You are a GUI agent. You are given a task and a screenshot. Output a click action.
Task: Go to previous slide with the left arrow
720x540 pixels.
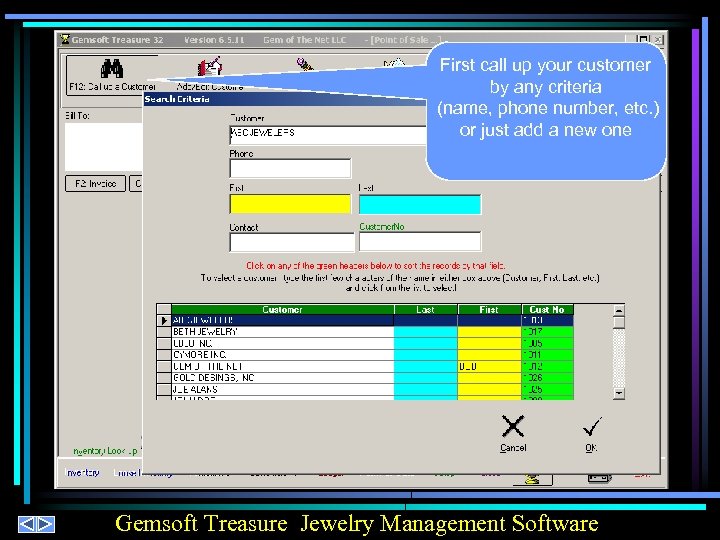[x=27, y=524]
